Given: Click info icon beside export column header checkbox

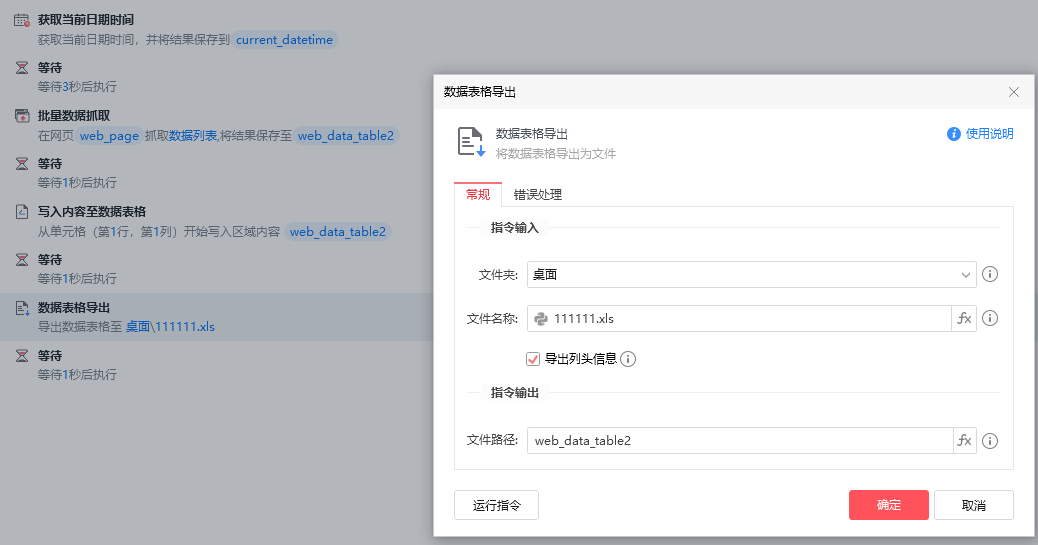Looking at the screenshot, I should click(629, 359).
